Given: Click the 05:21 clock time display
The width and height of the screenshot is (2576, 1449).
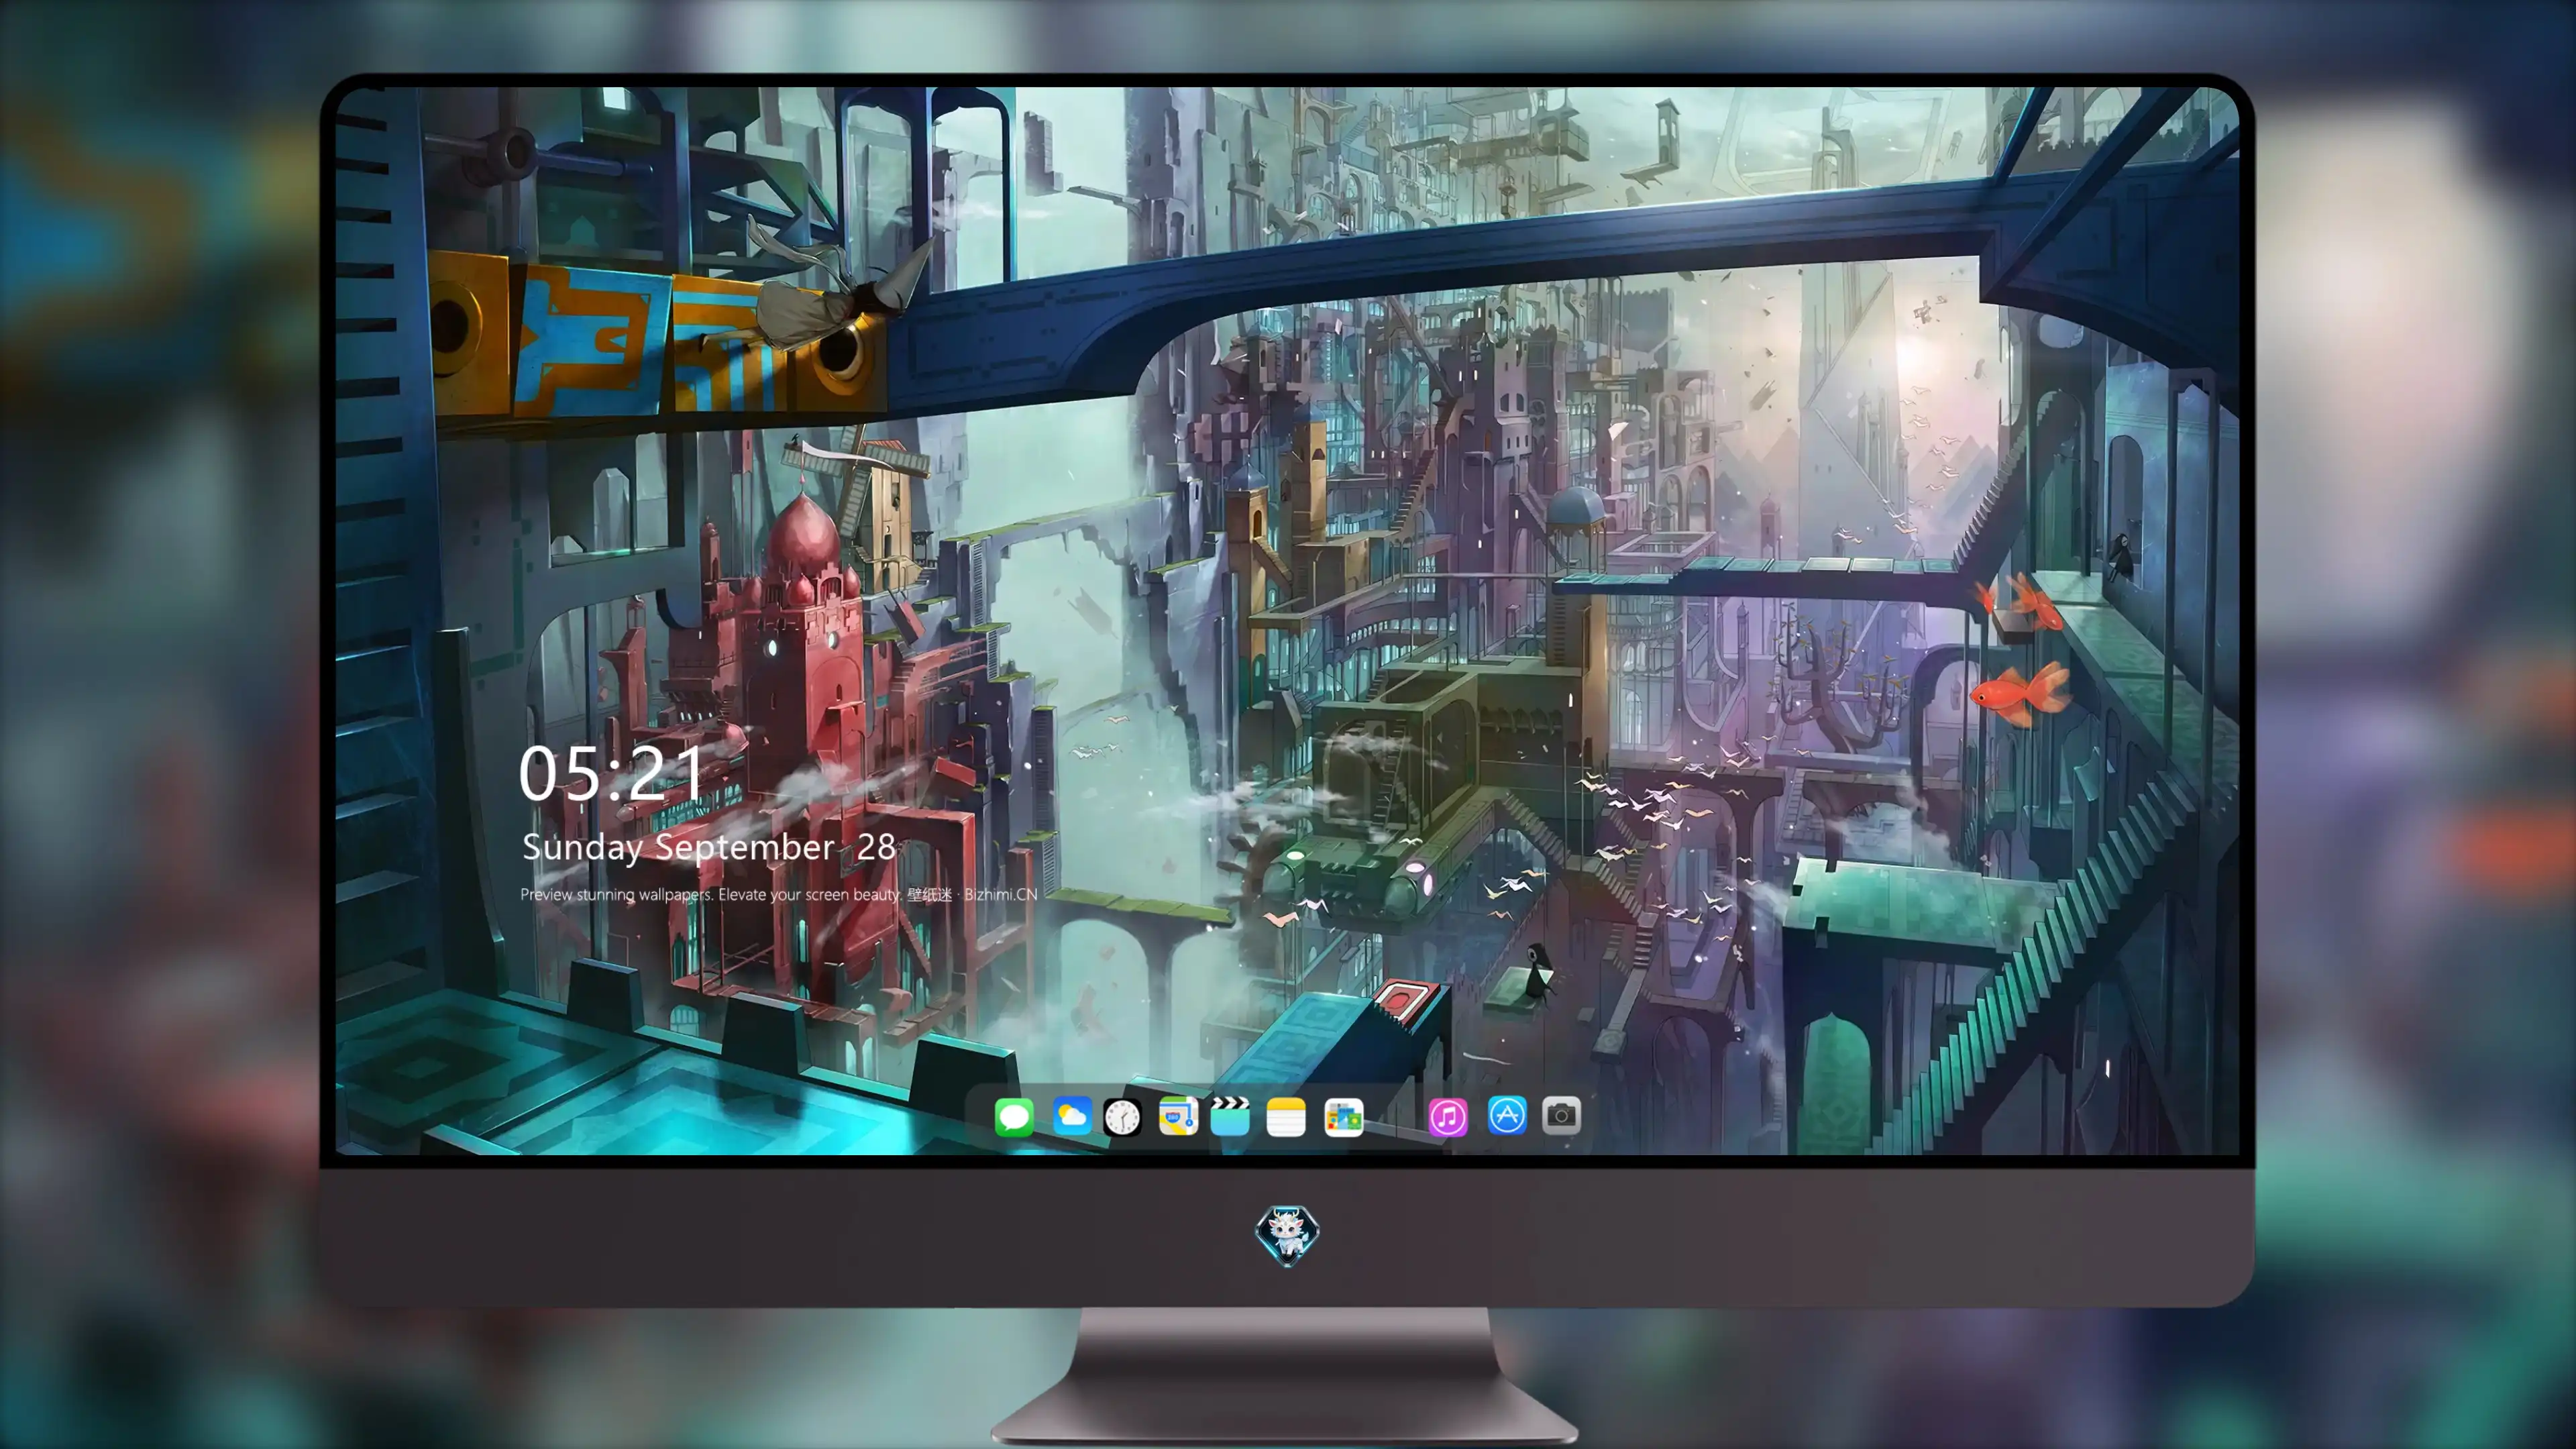Looking at the screenshot, I should 611,773.
